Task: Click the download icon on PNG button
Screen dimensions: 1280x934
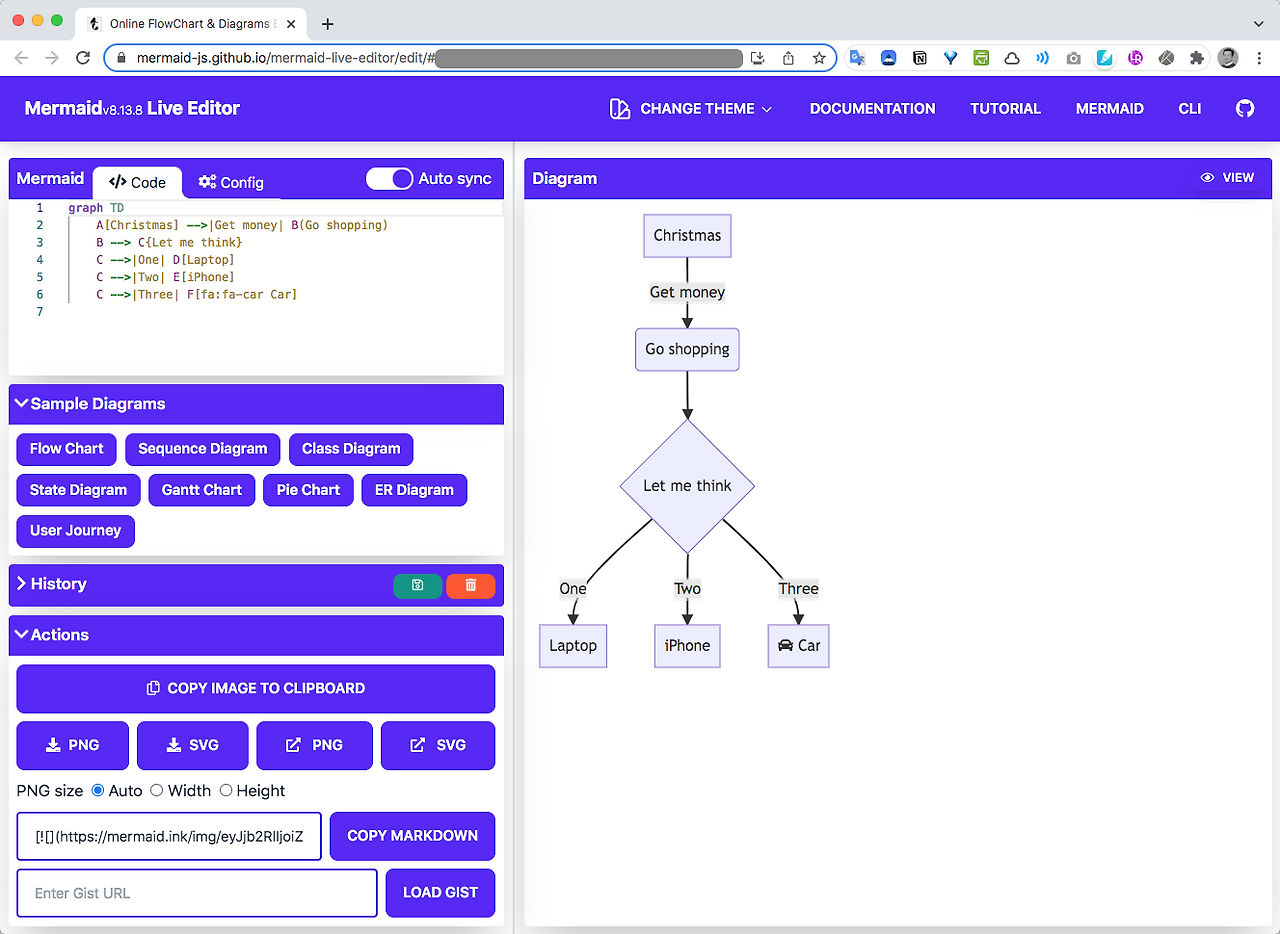Action: click(x=55, y=745)
